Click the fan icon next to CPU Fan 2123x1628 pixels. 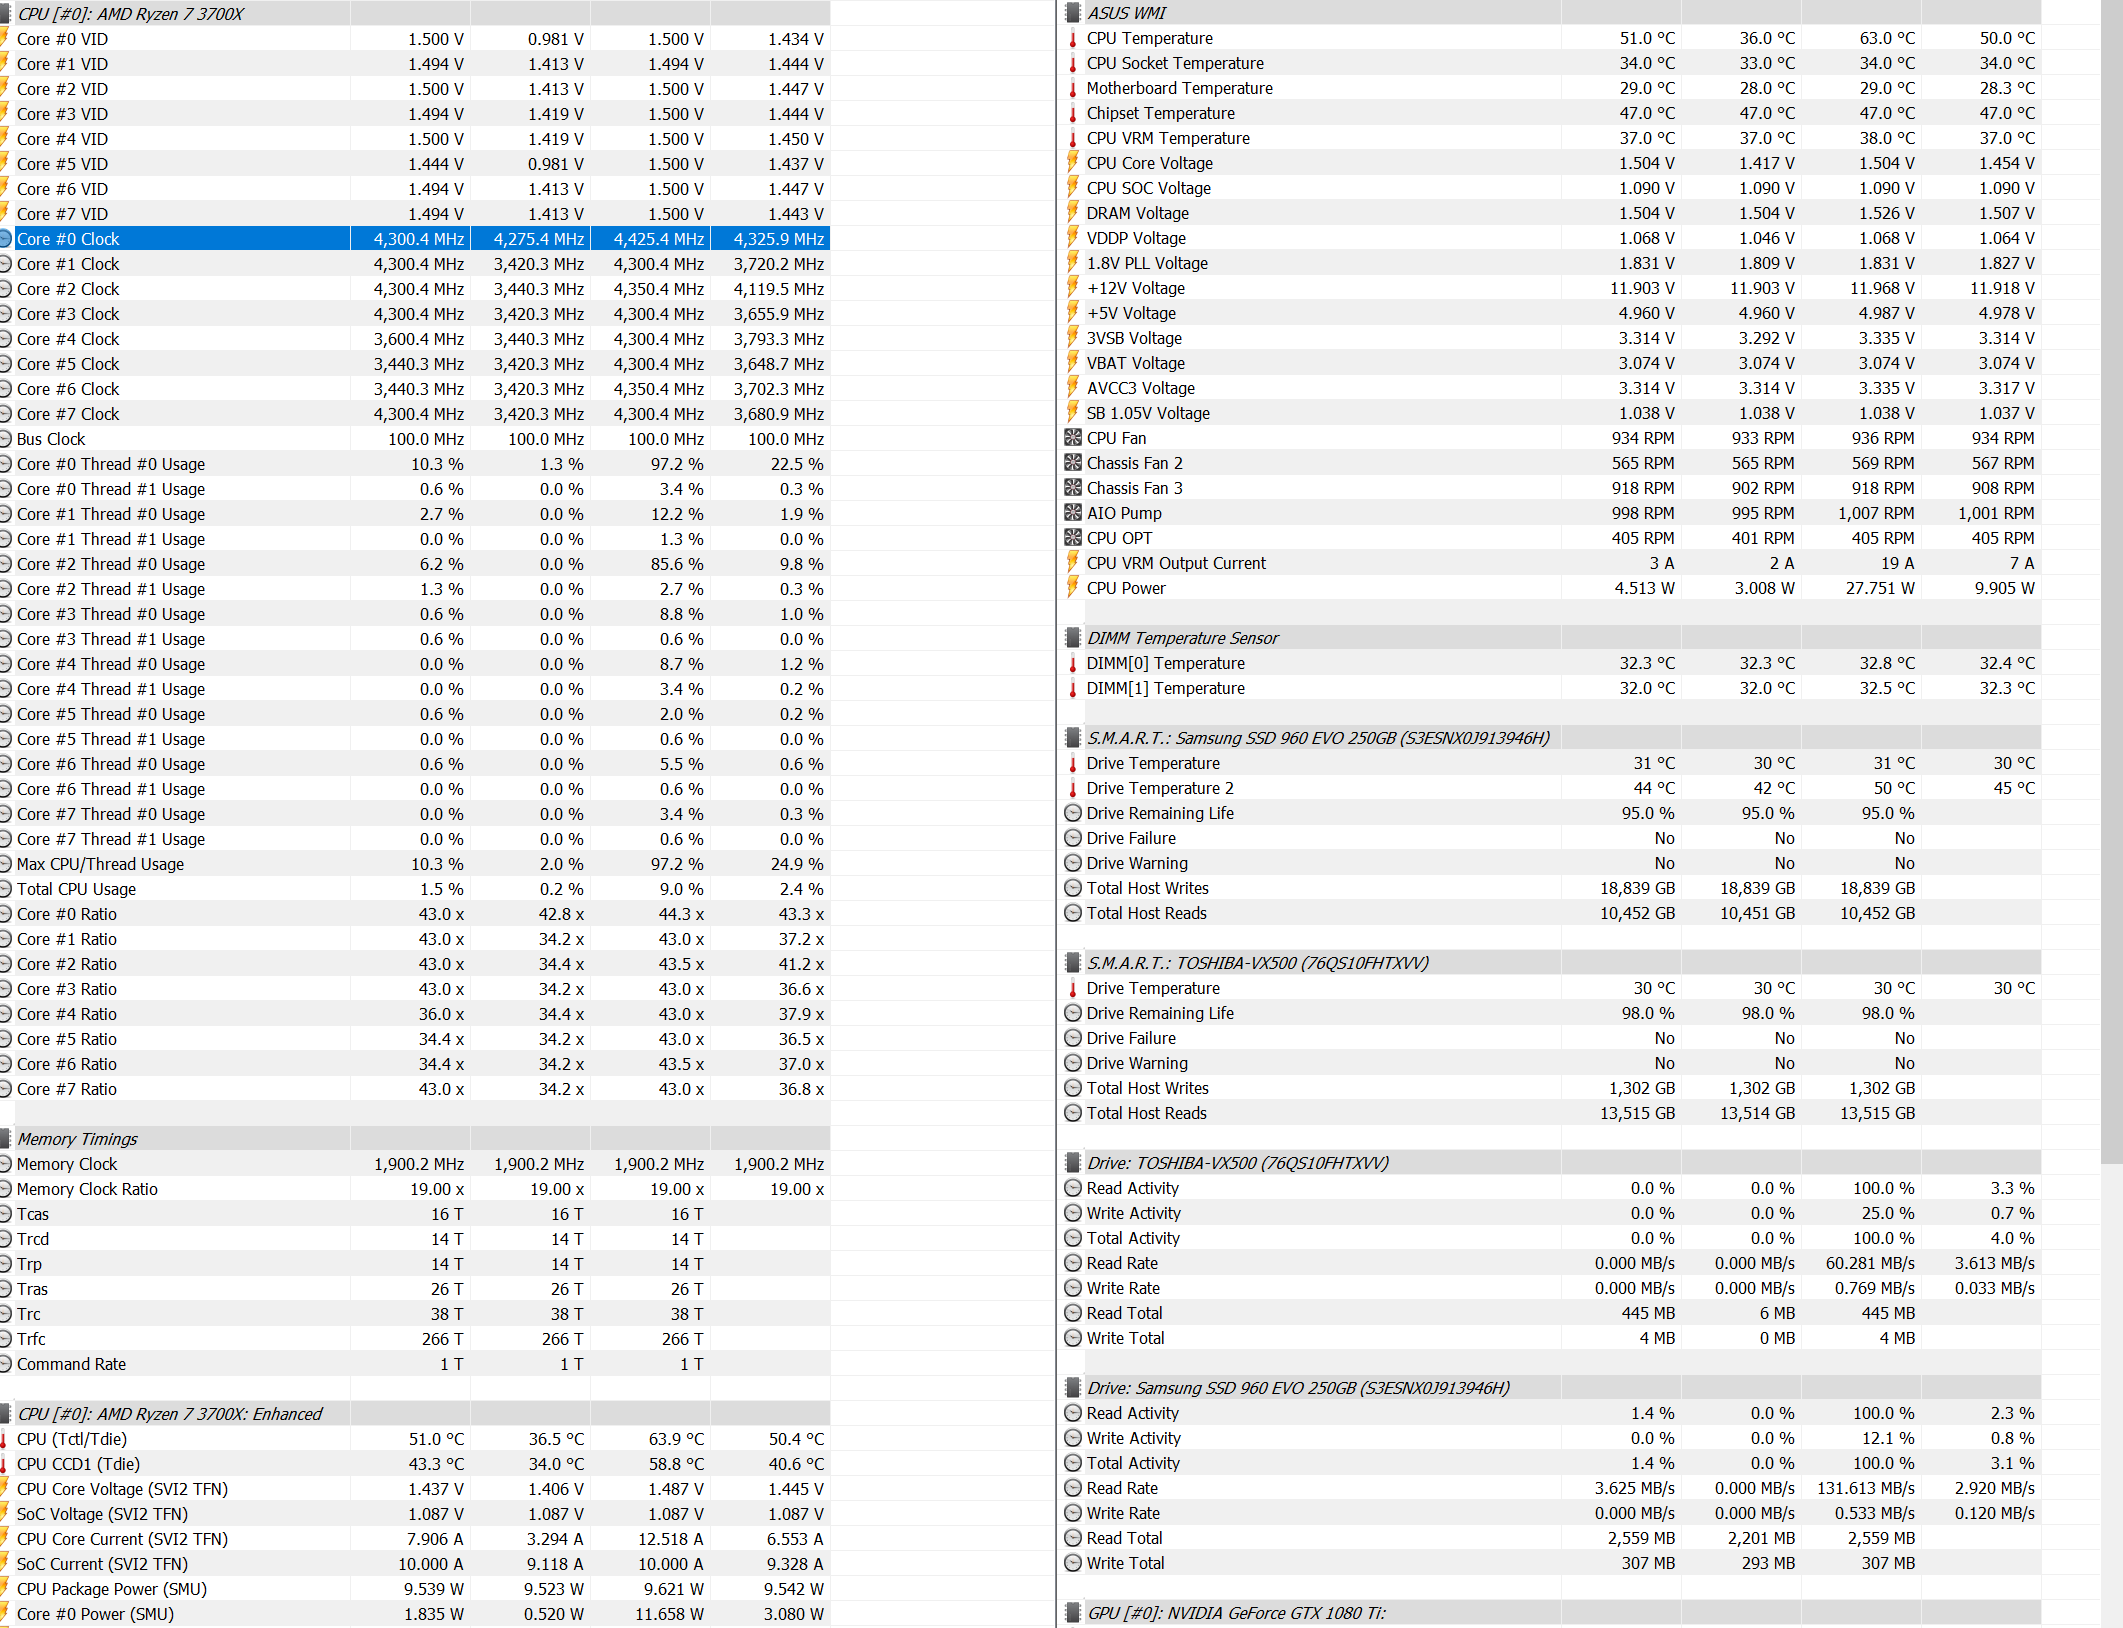(1073, 438)
